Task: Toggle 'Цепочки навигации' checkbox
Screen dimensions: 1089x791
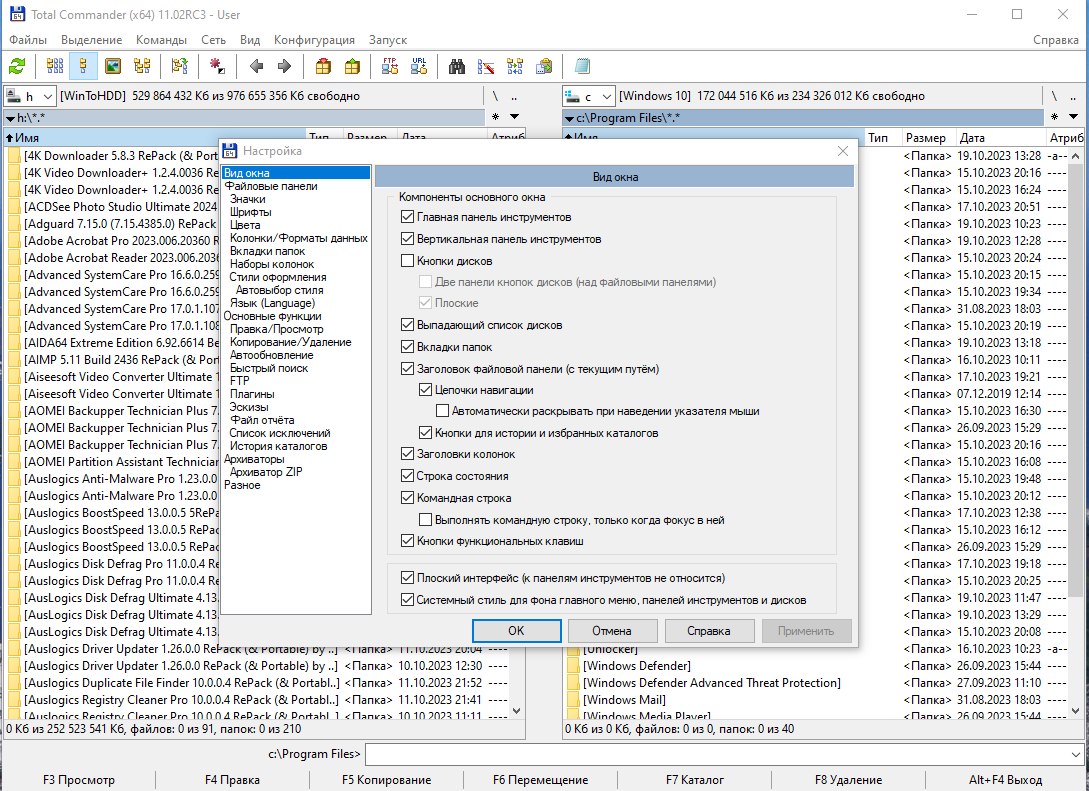Action: (x=426, y=390)
